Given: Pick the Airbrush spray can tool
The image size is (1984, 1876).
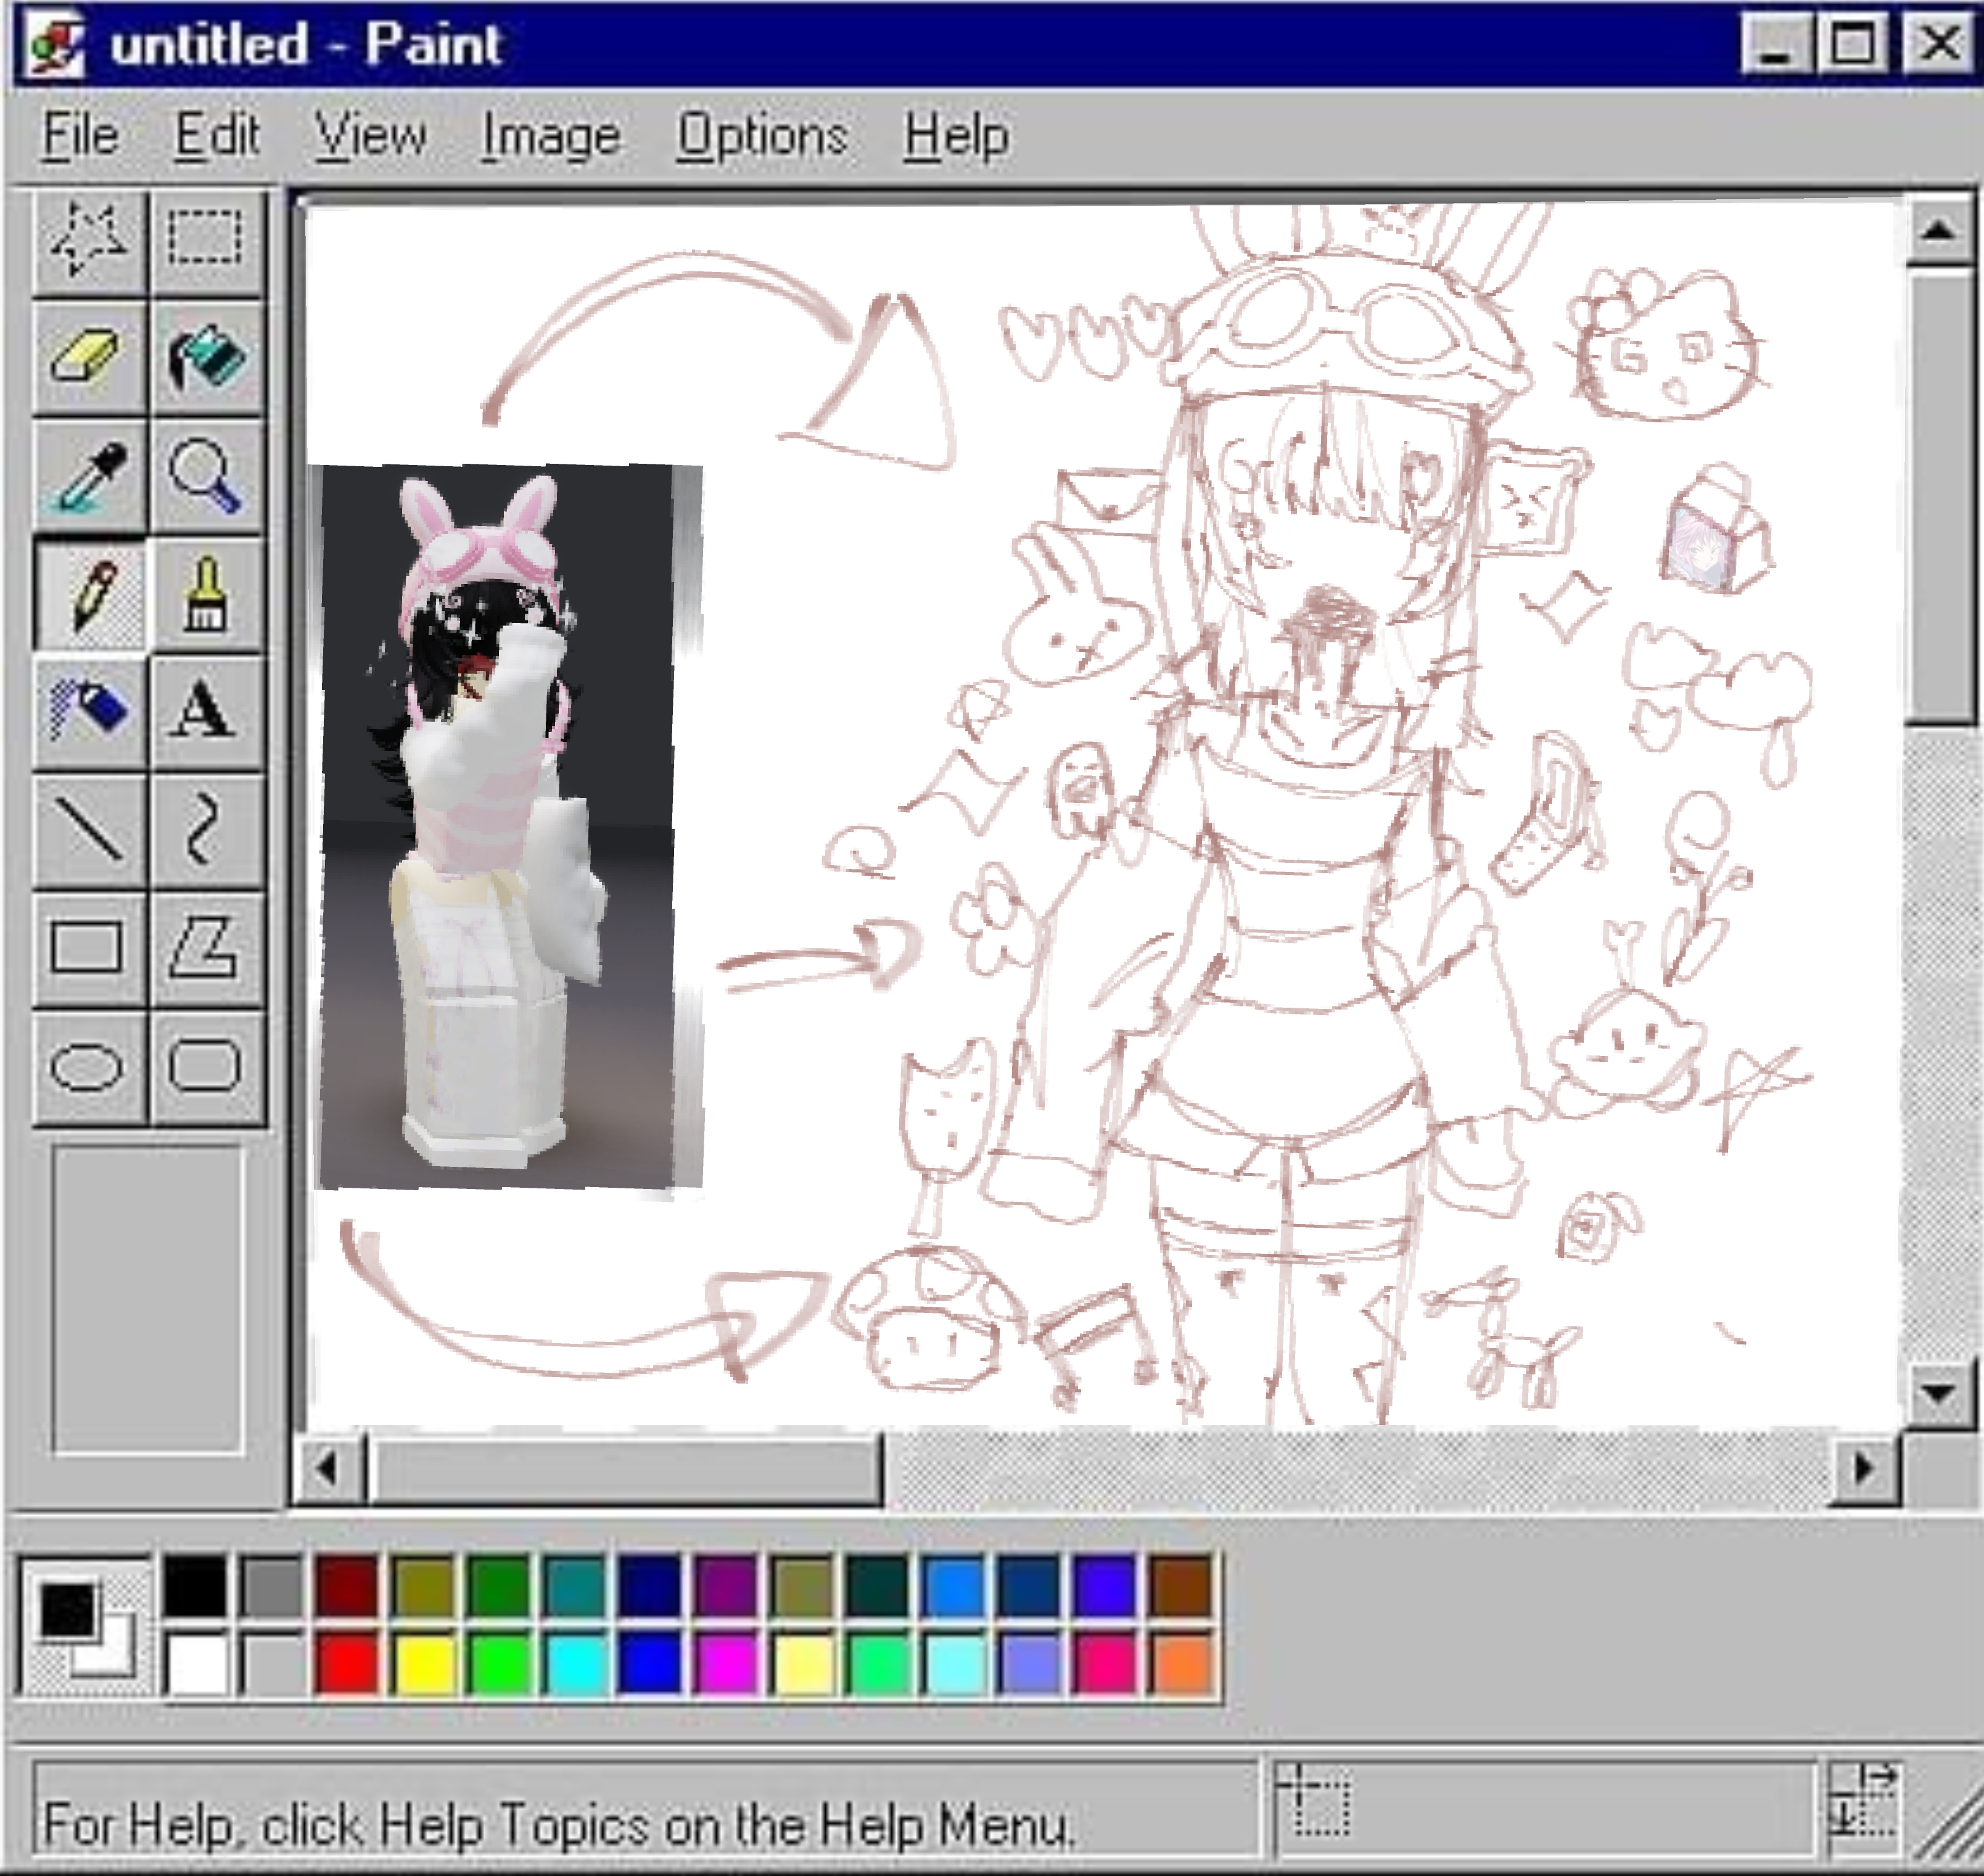Looking at the screenshot, I should [x=90, y=712].
